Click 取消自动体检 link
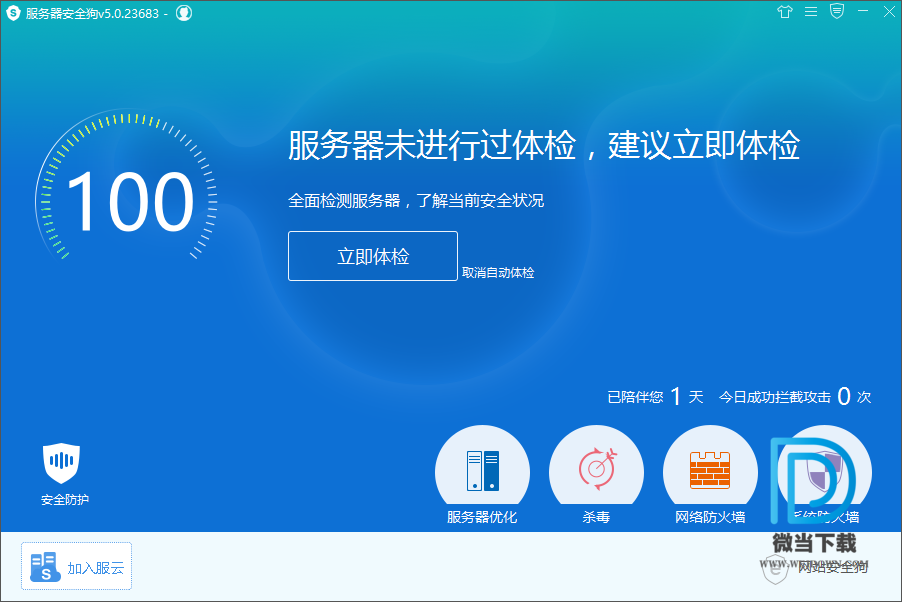Viewport: 902px width, 602px height. coord(498,272)
